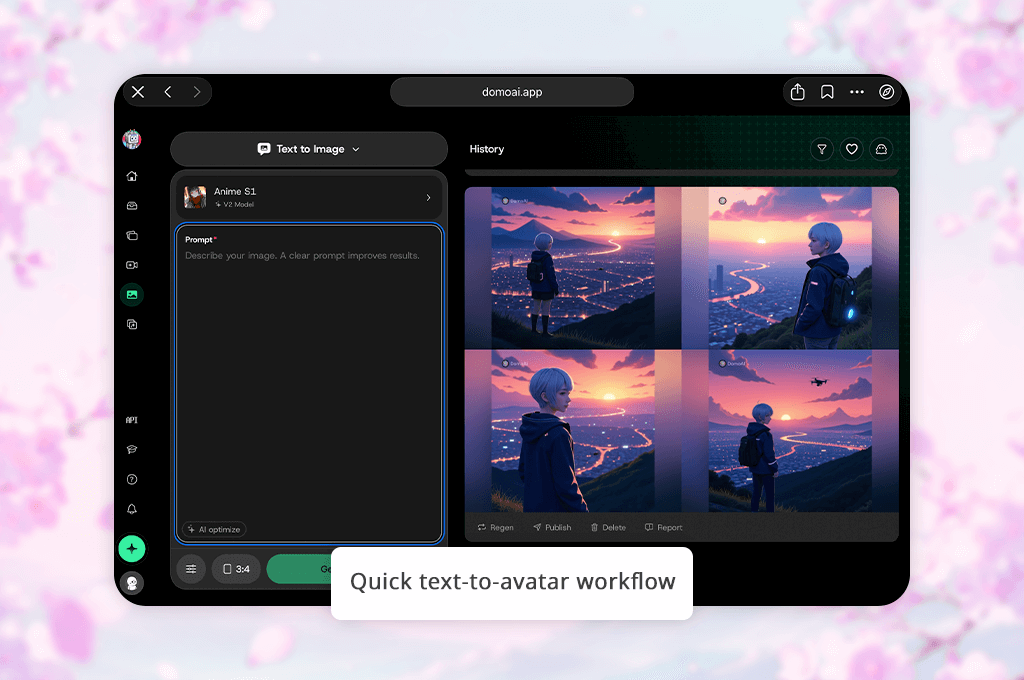Click the Delete button

click(608, 527)
